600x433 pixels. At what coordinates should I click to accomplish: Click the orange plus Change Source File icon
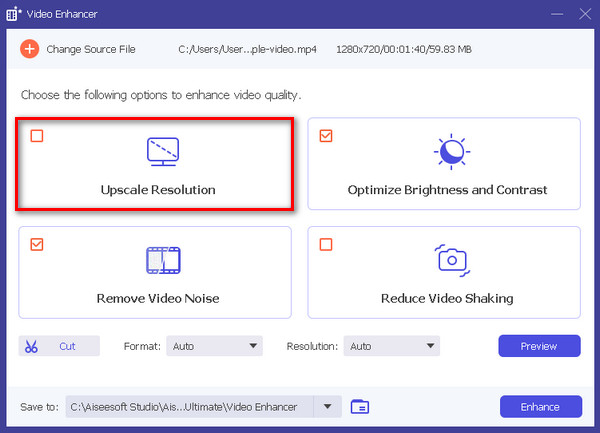coord(29,49)
